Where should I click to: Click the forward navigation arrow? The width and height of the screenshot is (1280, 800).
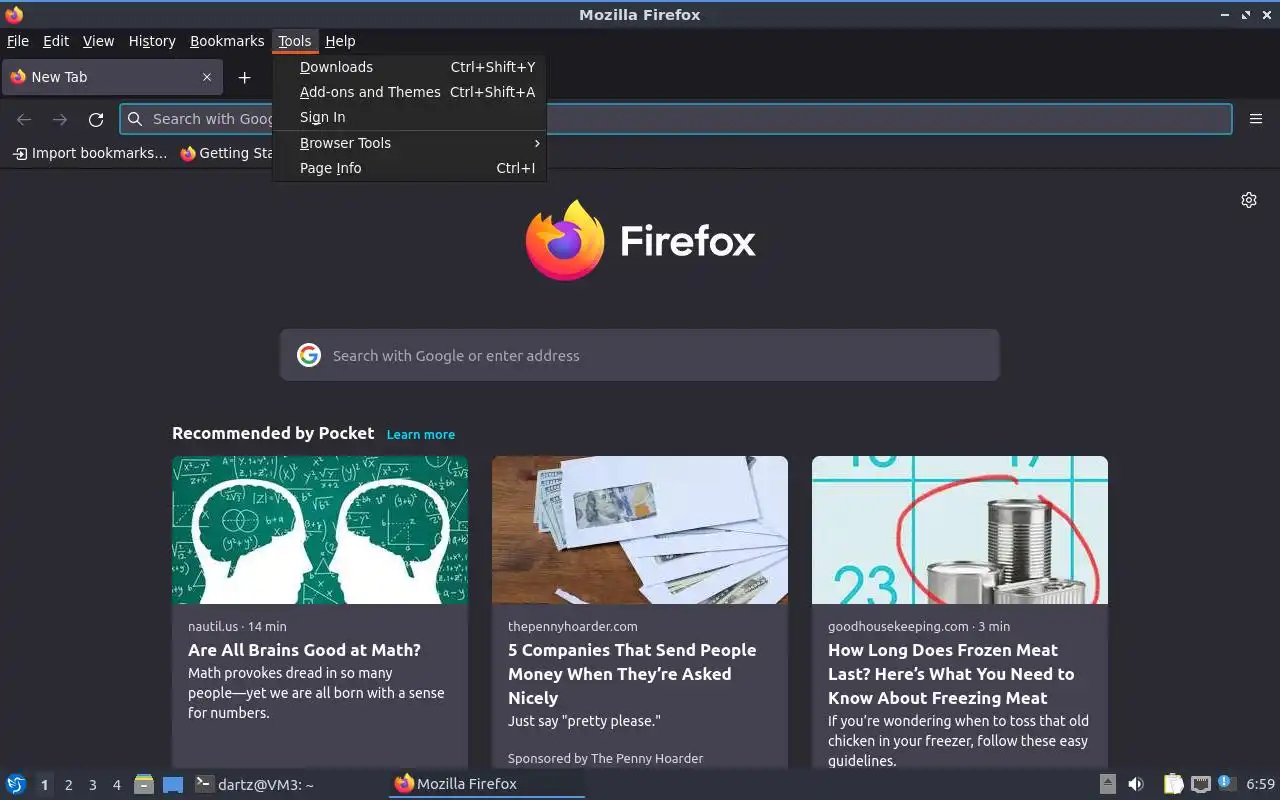coord(60,120)
